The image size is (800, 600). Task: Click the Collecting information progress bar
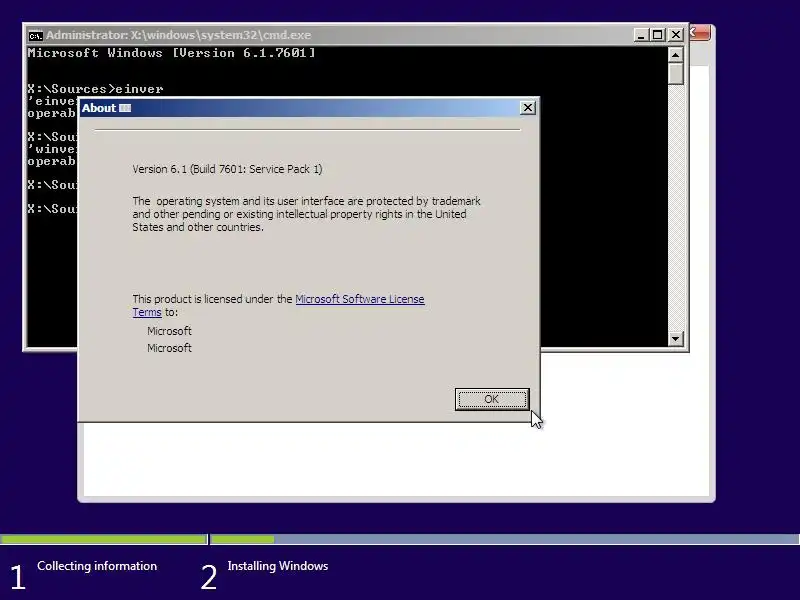coord(104,539)
